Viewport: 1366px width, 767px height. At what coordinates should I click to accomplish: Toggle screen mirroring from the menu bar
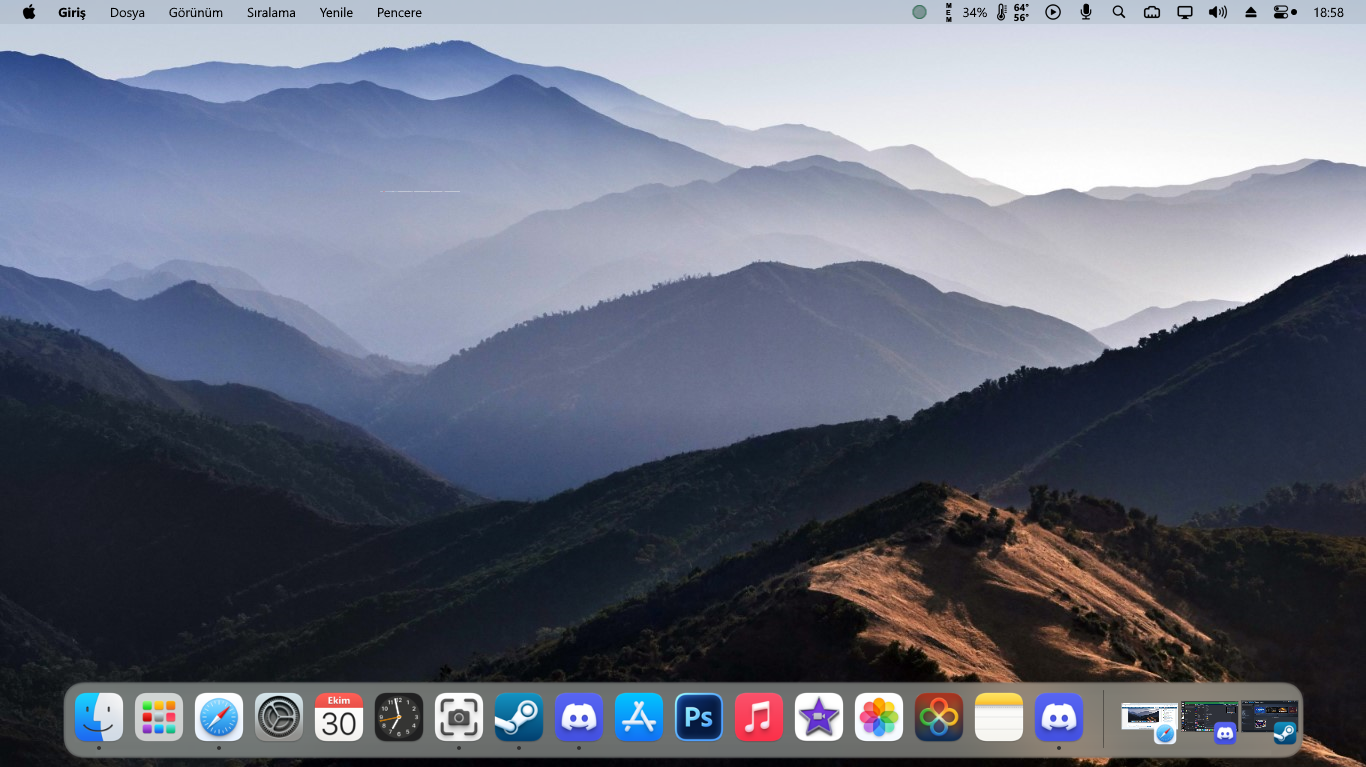(x=1185, y=12)
